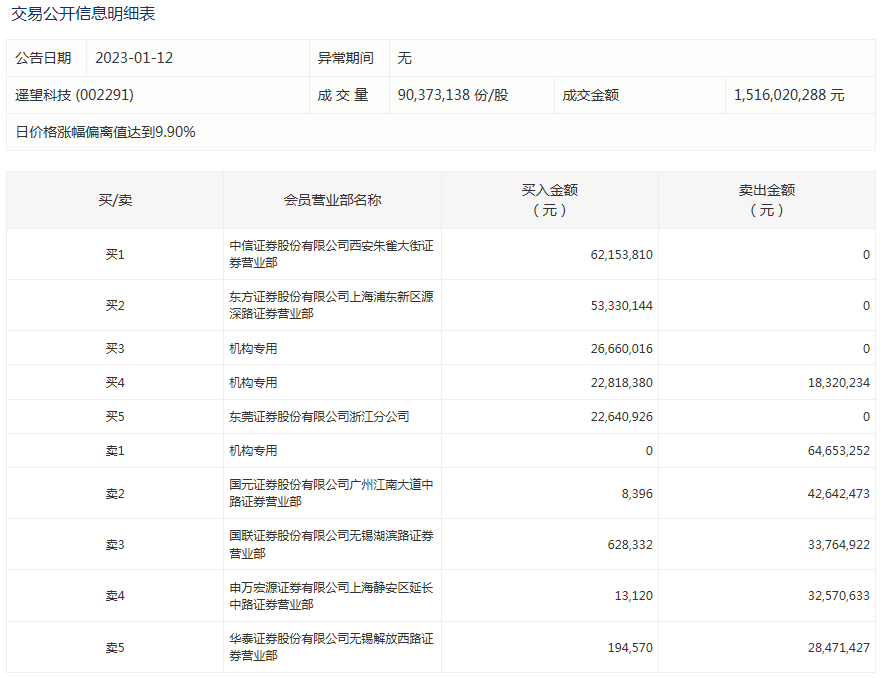This screenshot has width=884, height=678.
Task: Select the 买1 row label
Action: pyautogui.click(x=115, y=254)
